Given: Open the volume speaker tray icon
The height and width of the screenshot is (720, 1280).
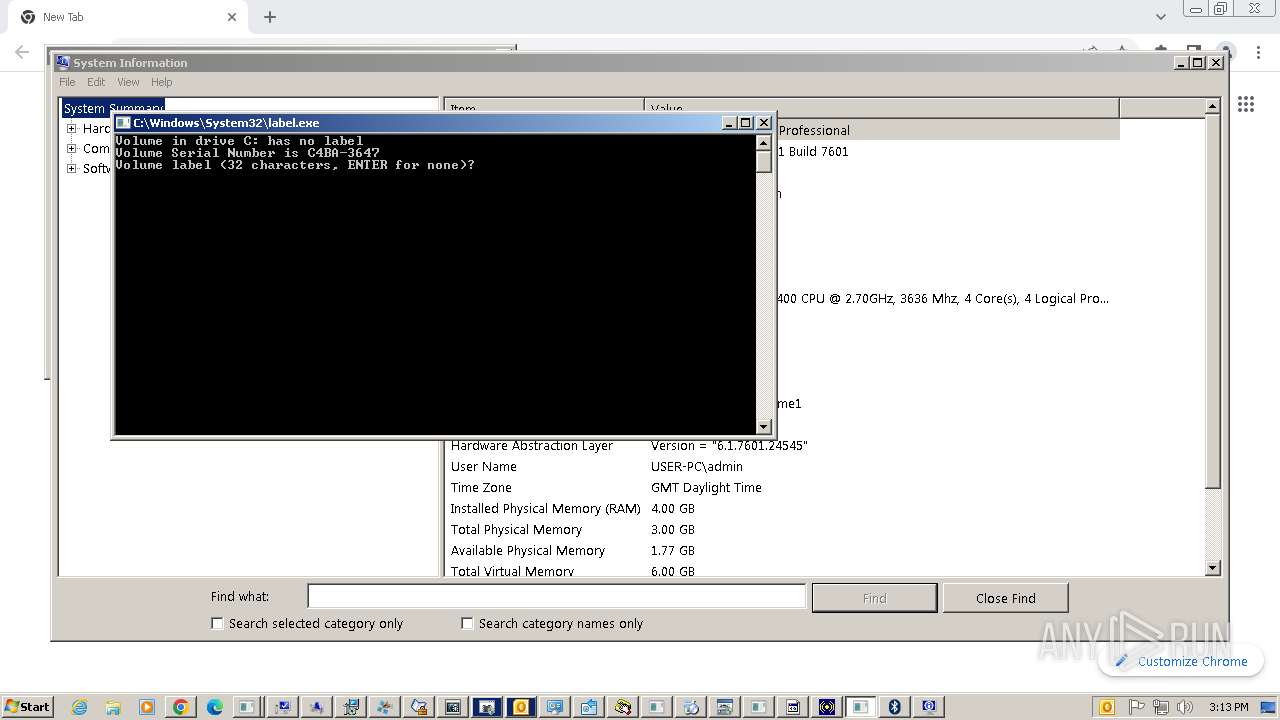Looking at the screenshot, I should click(x=1185, y=707).
